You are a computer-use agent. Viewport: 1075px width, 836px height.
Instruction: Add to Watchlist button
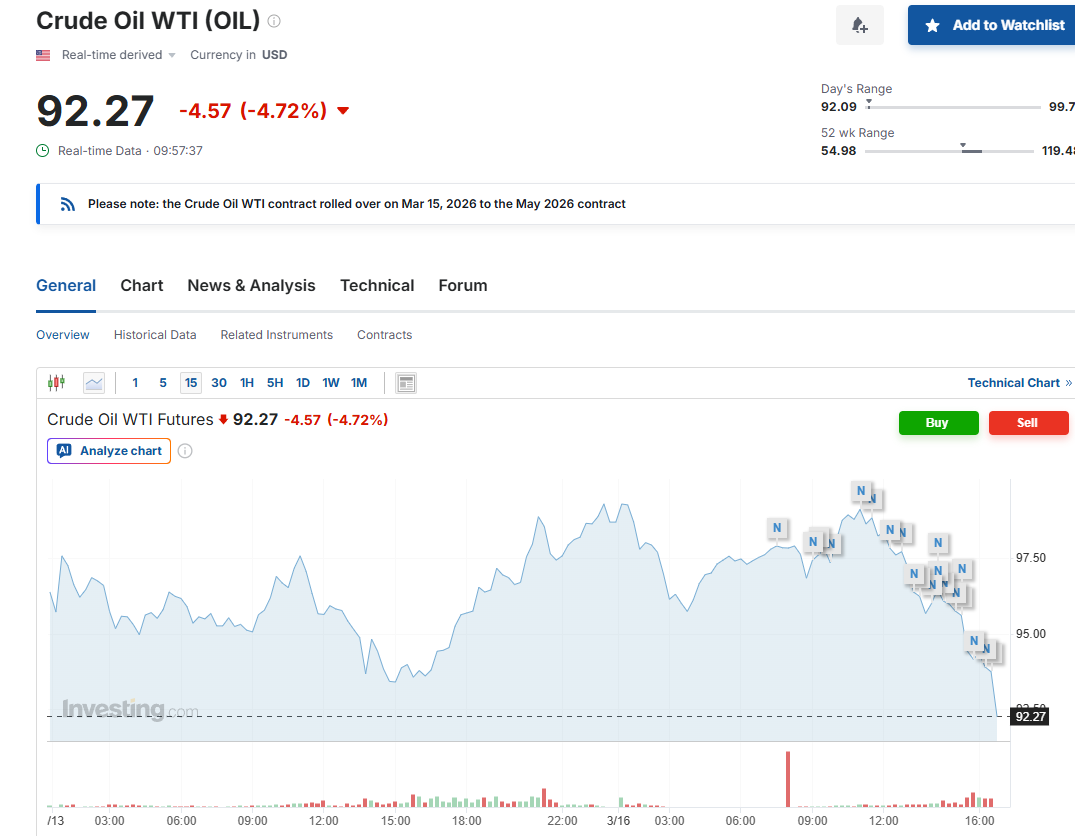[x=992, y=25]
